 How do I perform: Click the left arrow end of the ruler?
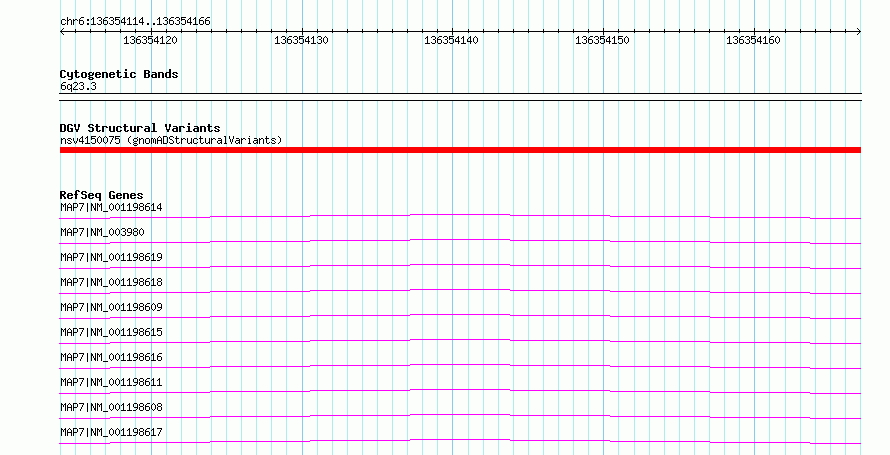(62, 32)
